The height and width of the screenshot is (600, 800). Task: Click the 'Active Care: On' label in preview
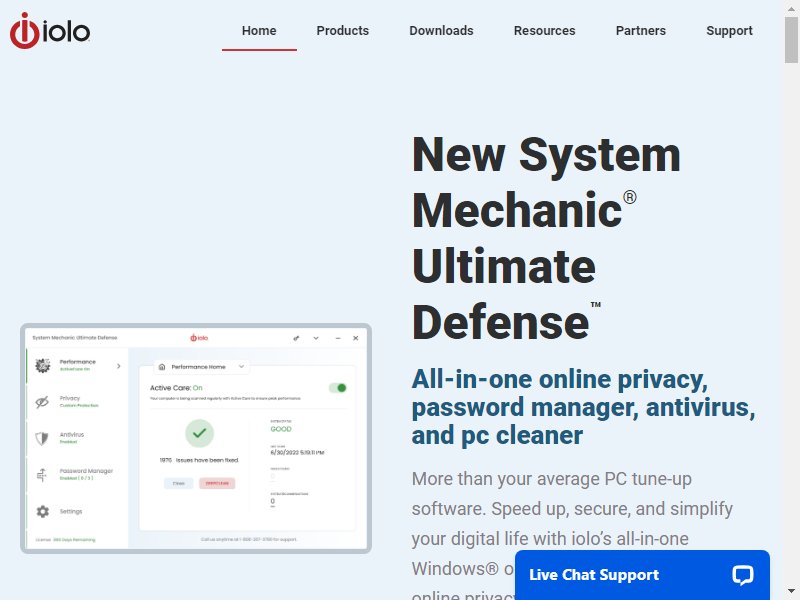click(x=176, y=388)
